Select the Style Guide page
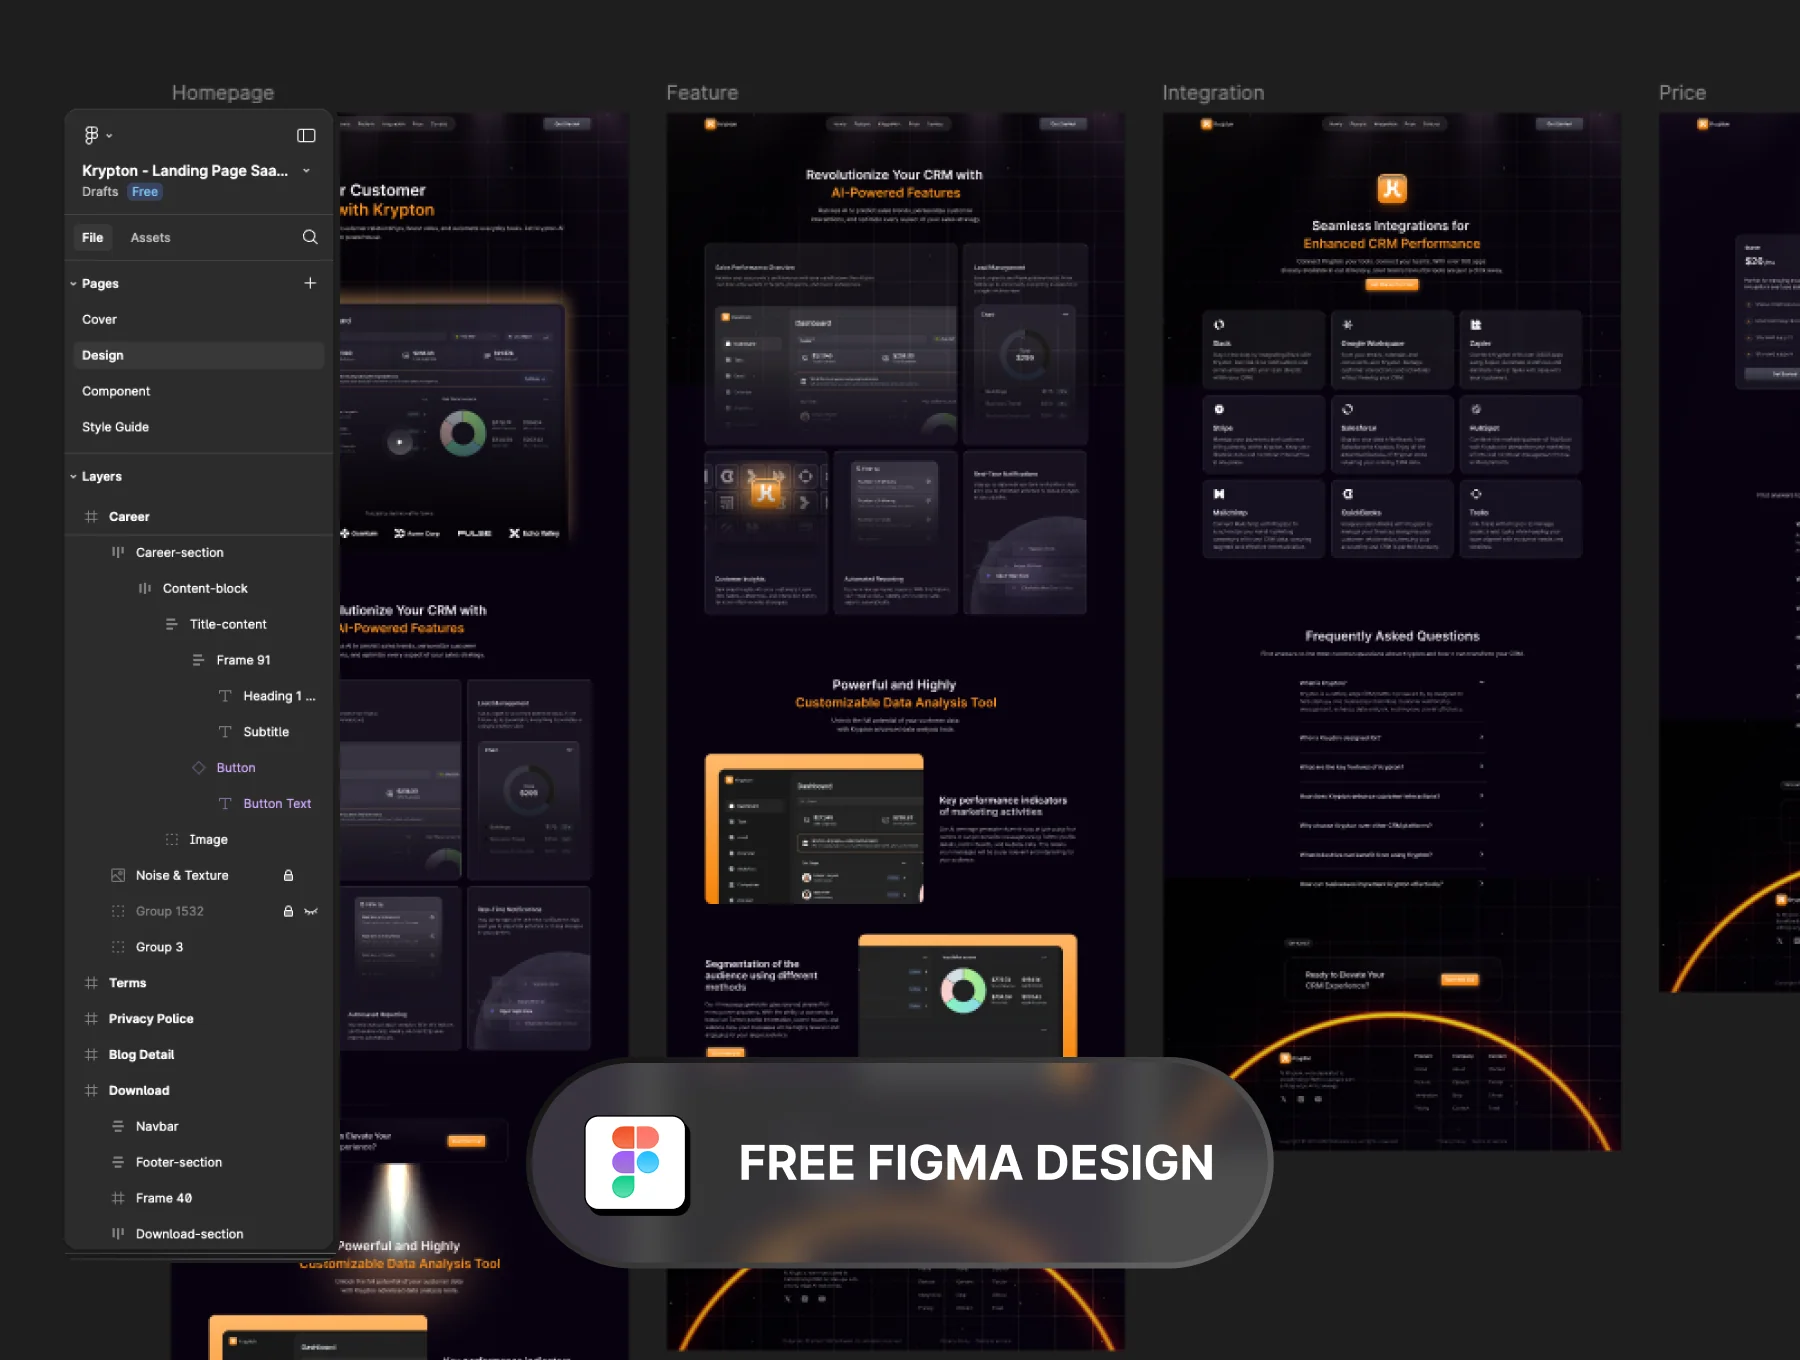The image size is (1800, 1360). click(x=199, y=427)
